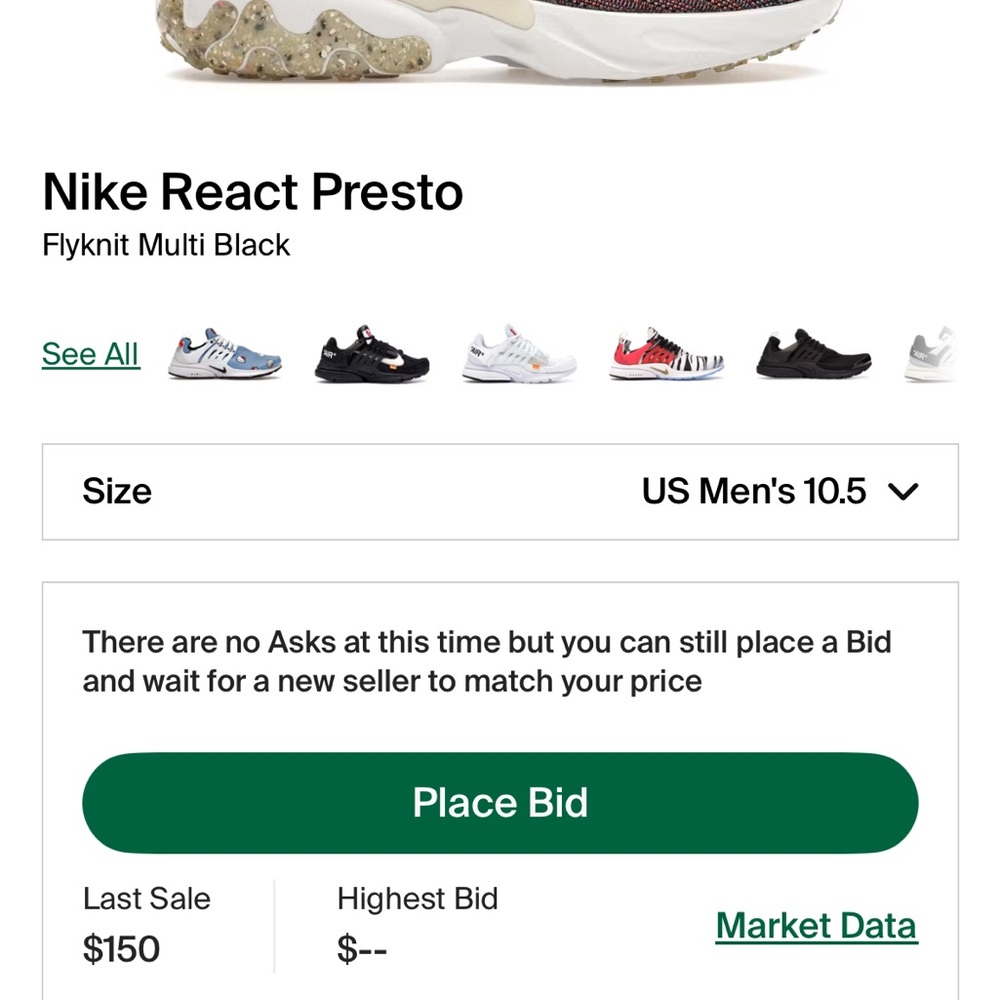The height and width of the screenshot is (1000, 1000).
Task: Click the Flyknit Multi Black subtitle
Action: coord(167,244)
